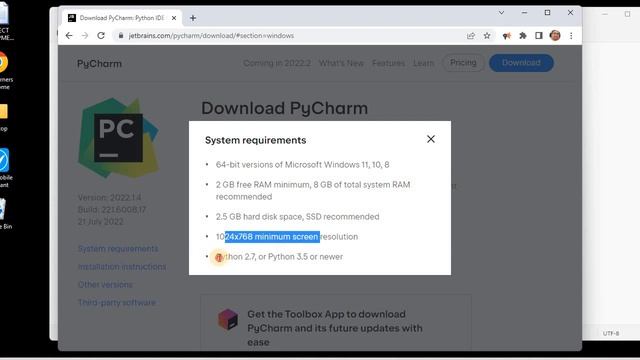Open the tab search dropdown arrow
This screenshot has width=640, height=360.
(501, 13)
